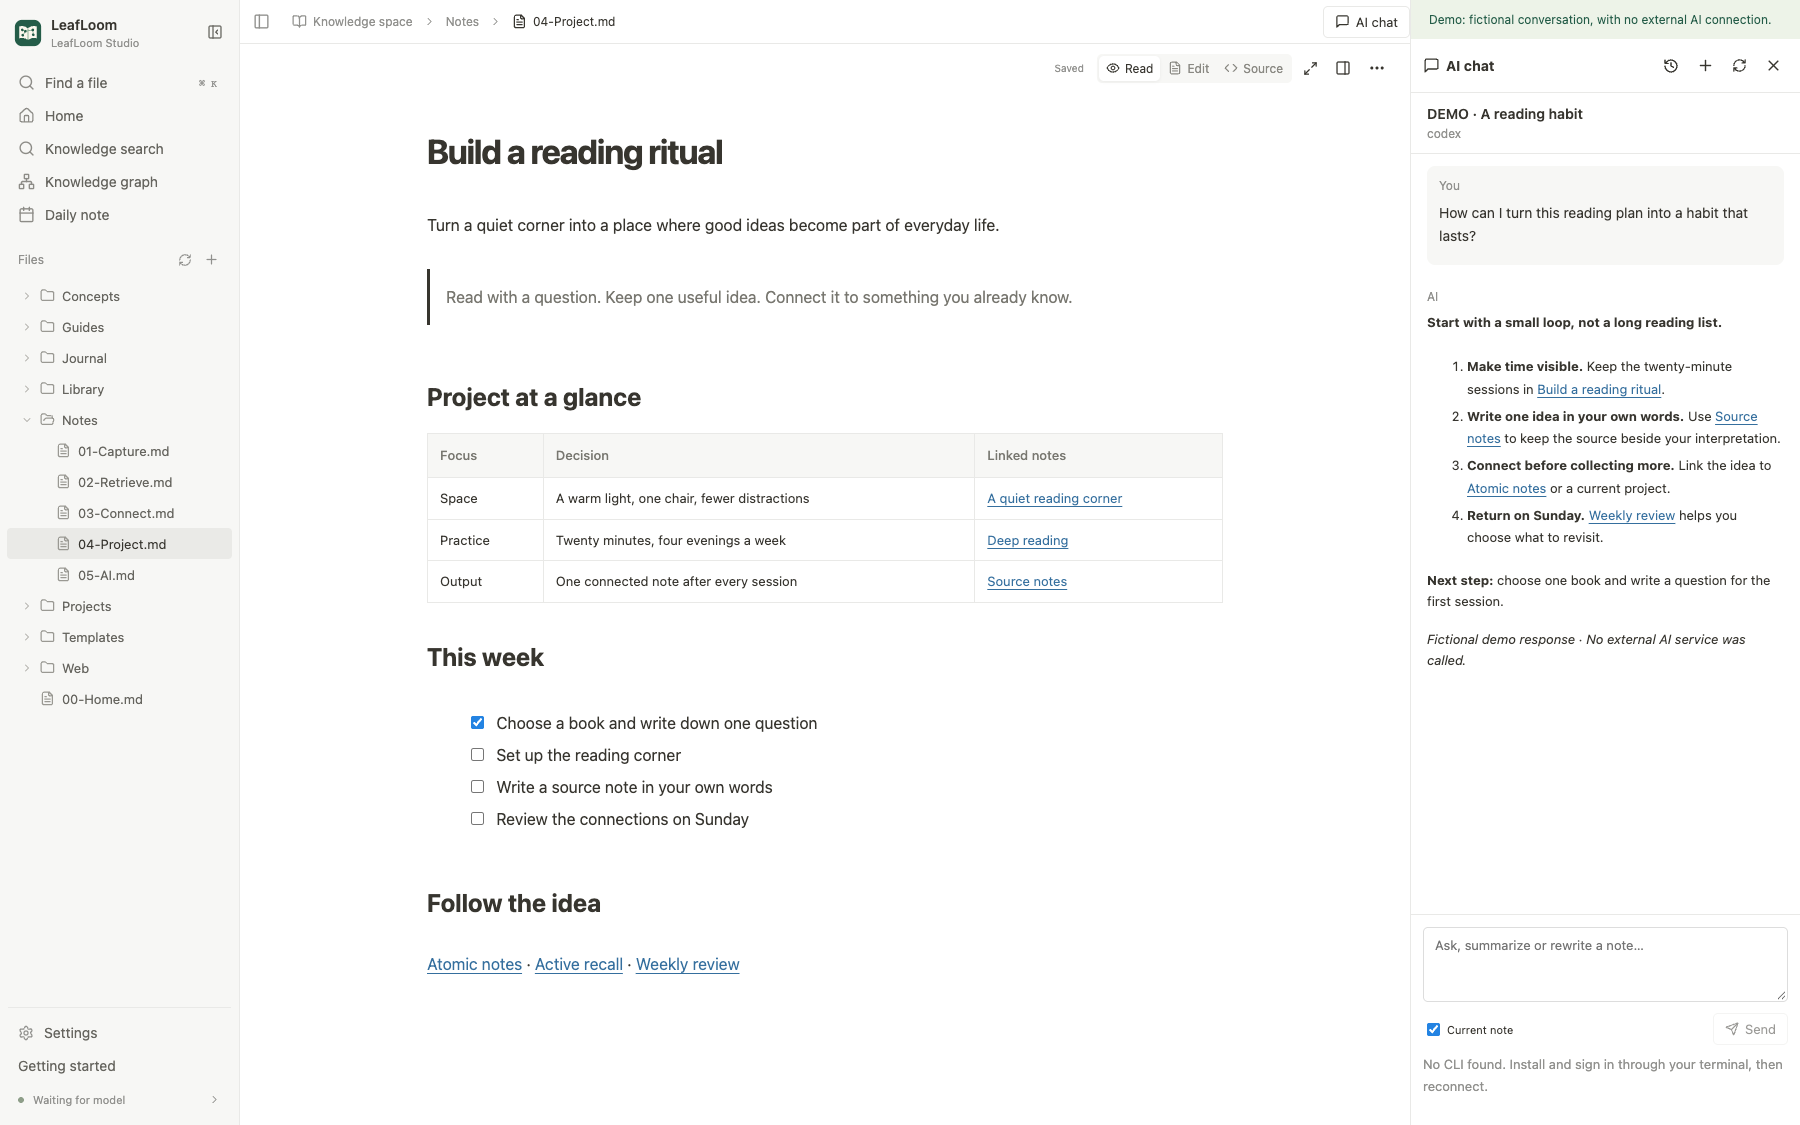Refresh the Files list
This screenshot has width=1800, height=1125.
click(x=185, y=260)
